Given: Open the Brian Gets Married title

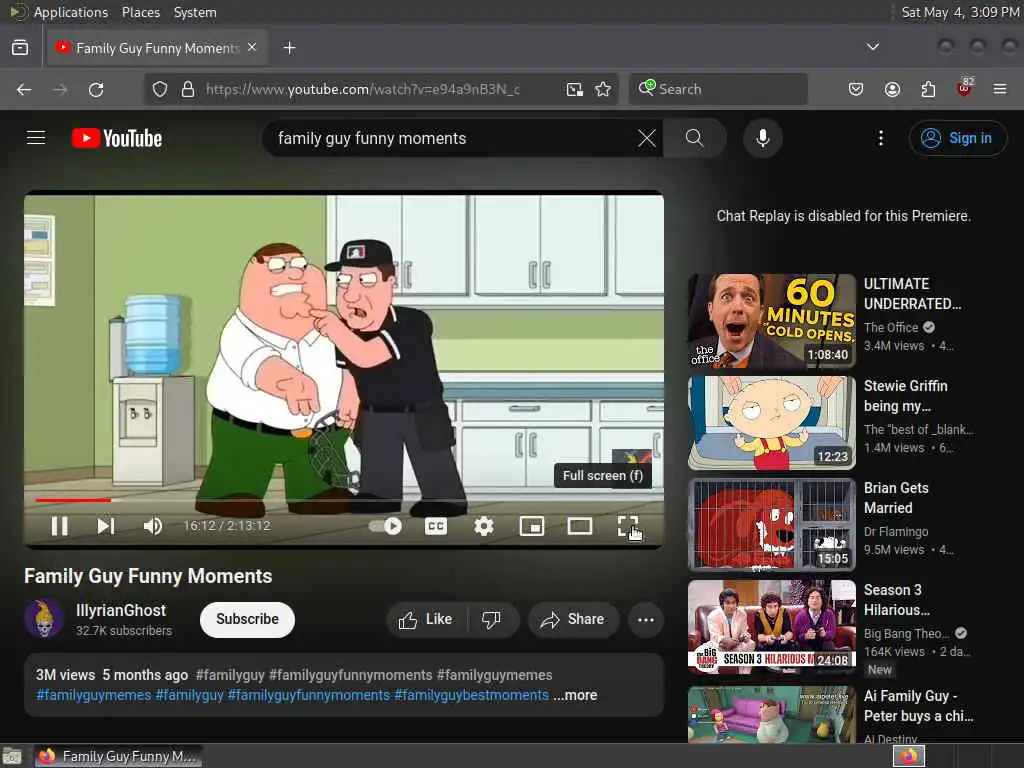Looking at the screenshot, I should pyautogui.click(x=896, y=498).
